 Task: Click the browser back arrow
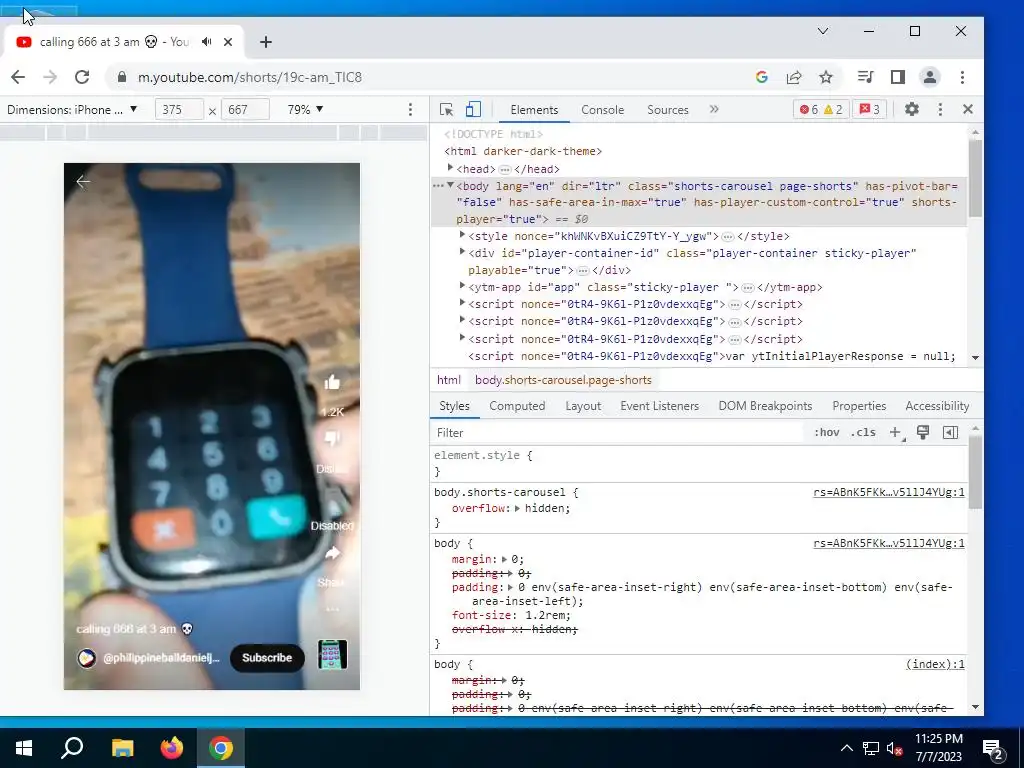[x=18, y=77]
